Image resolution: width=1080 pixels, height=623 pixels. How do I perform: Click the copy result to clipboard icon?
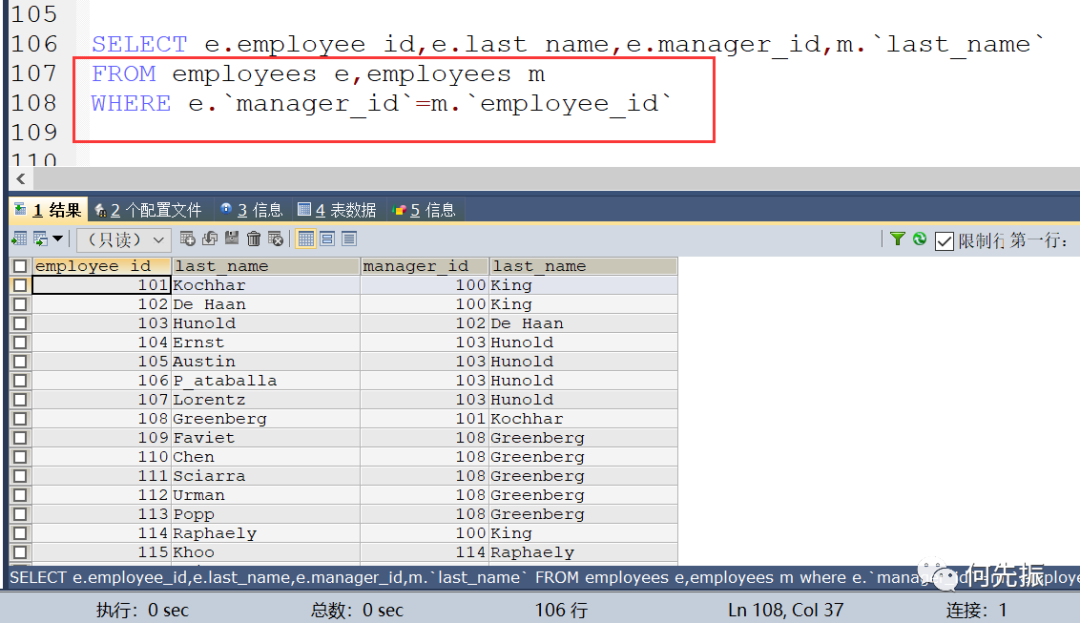41,239
